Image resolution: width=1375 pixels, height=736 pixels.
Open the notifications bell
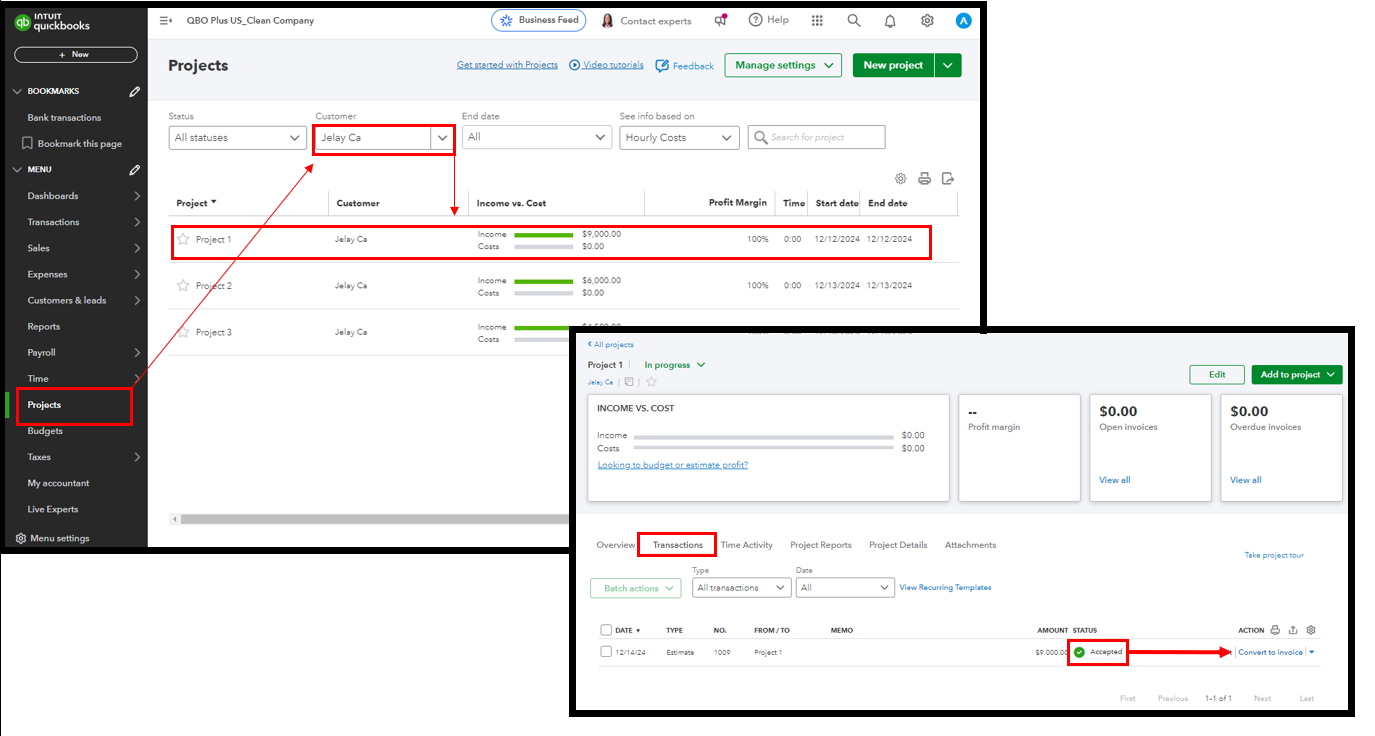click(890, 21)
